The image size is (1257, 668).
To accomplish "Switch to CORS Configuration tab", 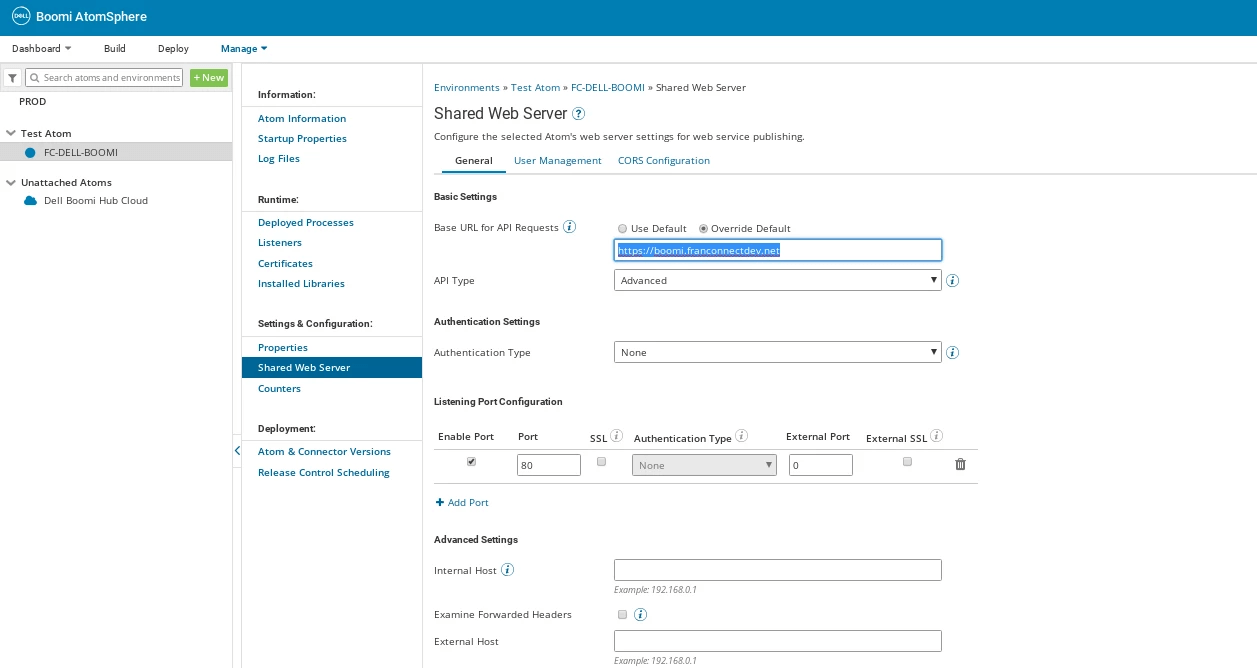I will (664, 160).
